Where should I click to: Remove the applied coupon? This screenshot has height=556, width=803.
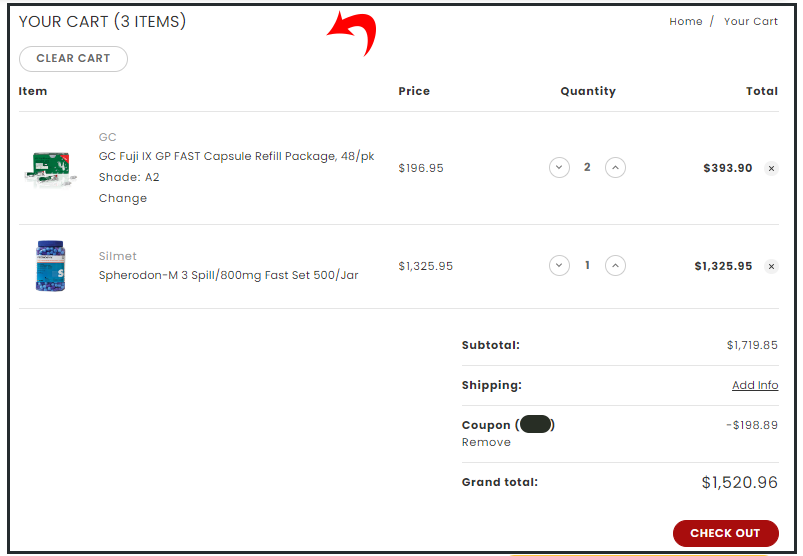[486, 442]
